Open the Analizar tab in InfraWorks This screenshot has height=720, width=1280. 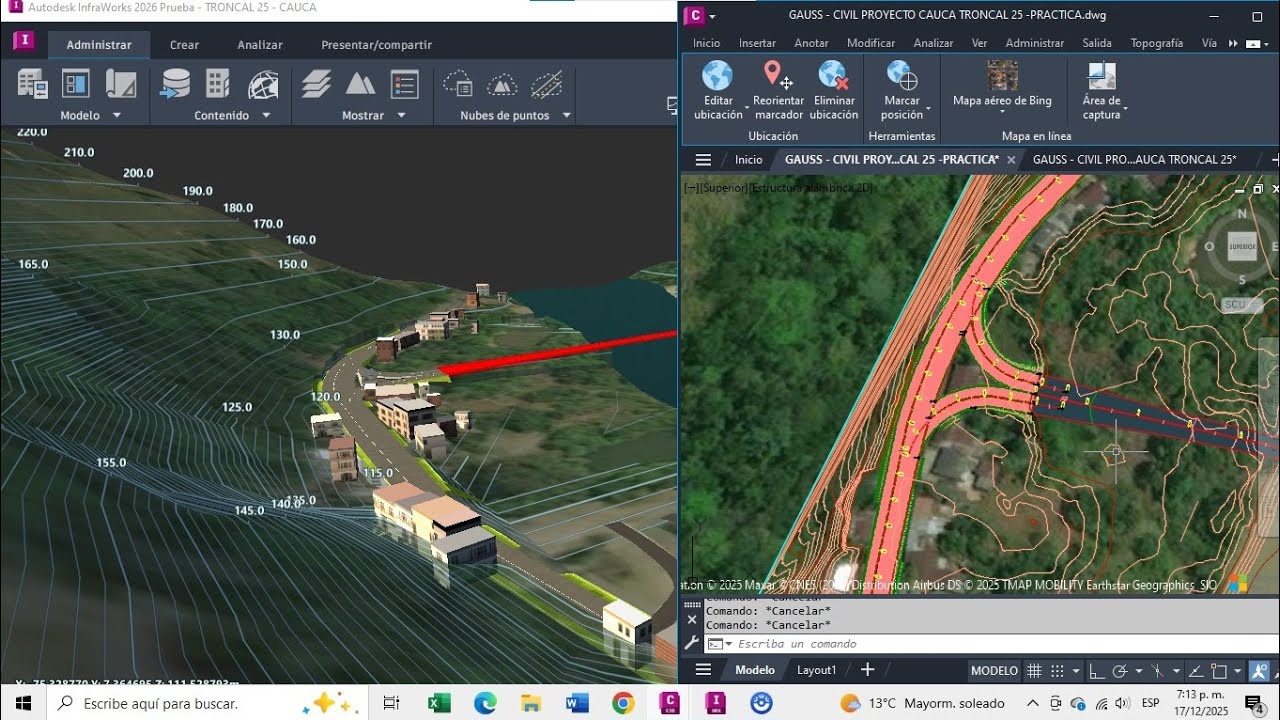point(260,45)
